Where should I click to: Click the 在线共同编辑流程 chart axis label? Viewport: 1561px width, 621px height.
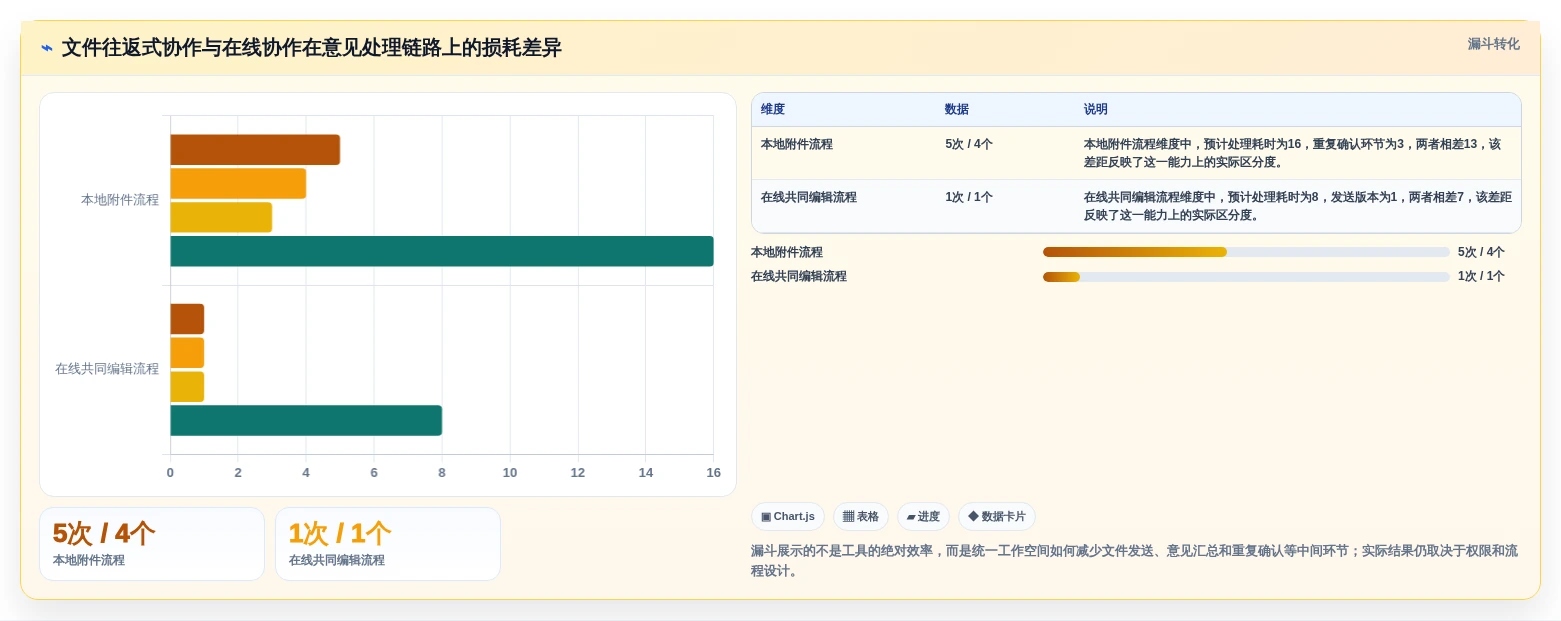[107, 369]
